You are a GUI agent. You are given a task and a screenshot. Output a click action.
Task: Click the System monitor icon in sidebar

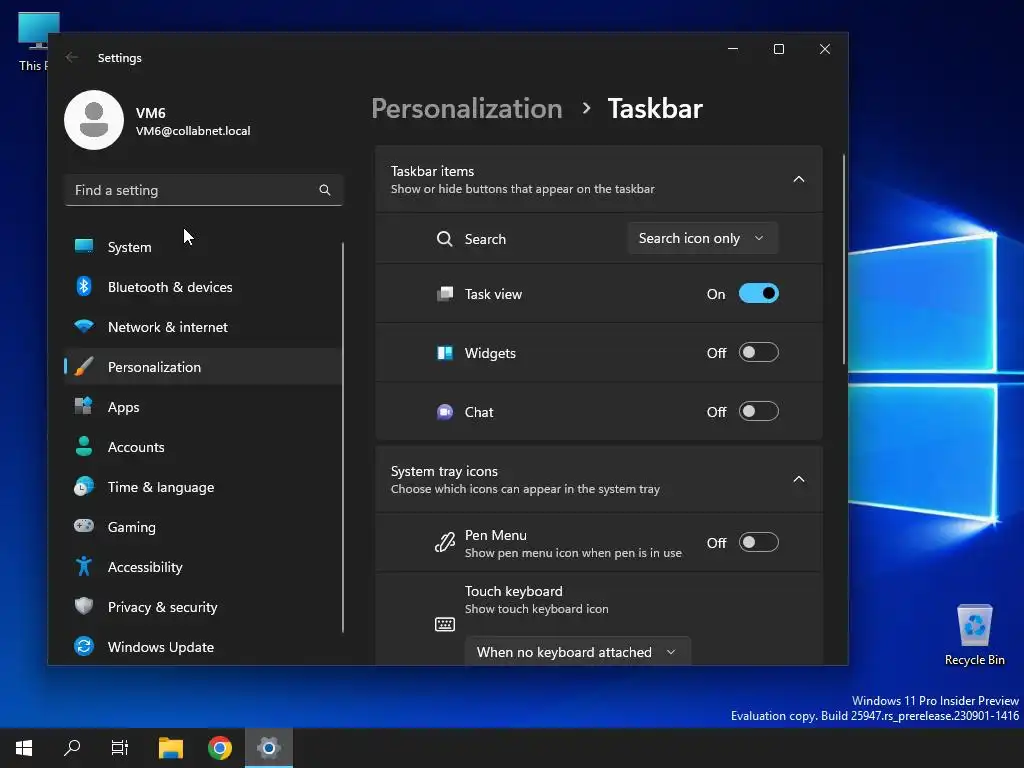(84, 246)
